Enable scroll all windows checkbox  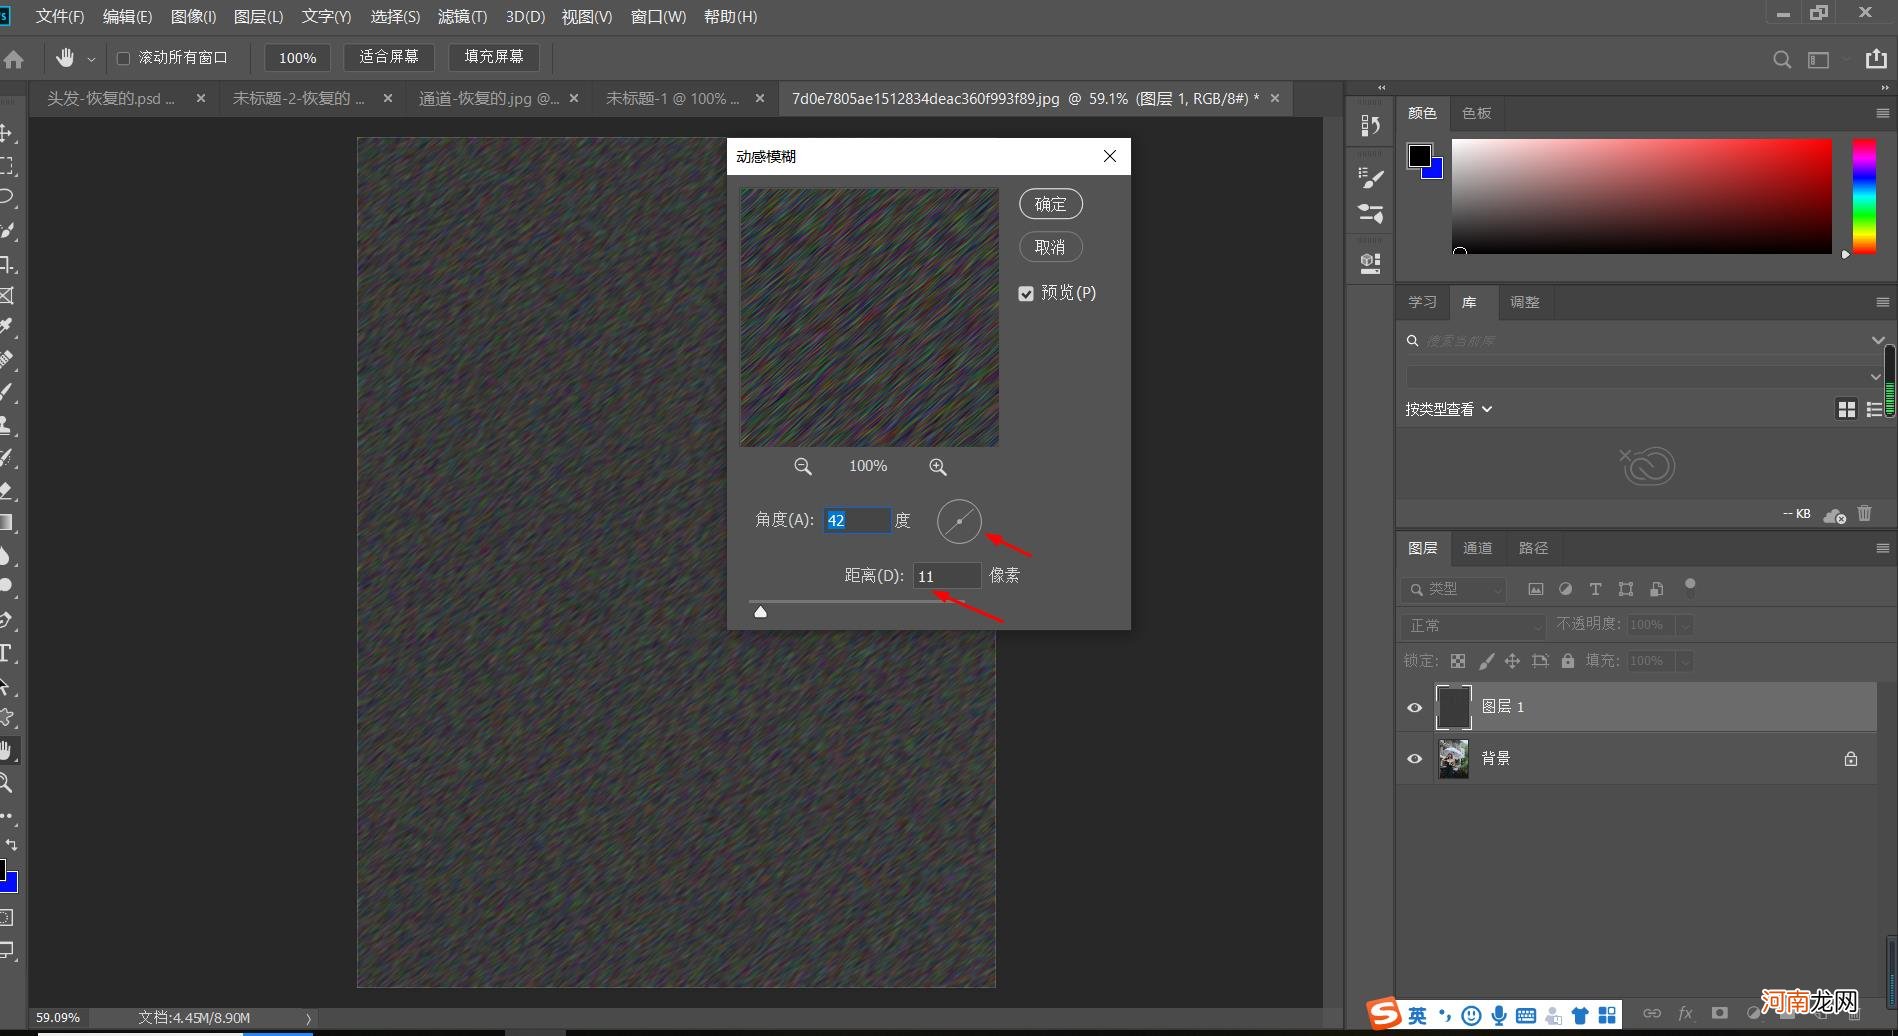point(124,58)
